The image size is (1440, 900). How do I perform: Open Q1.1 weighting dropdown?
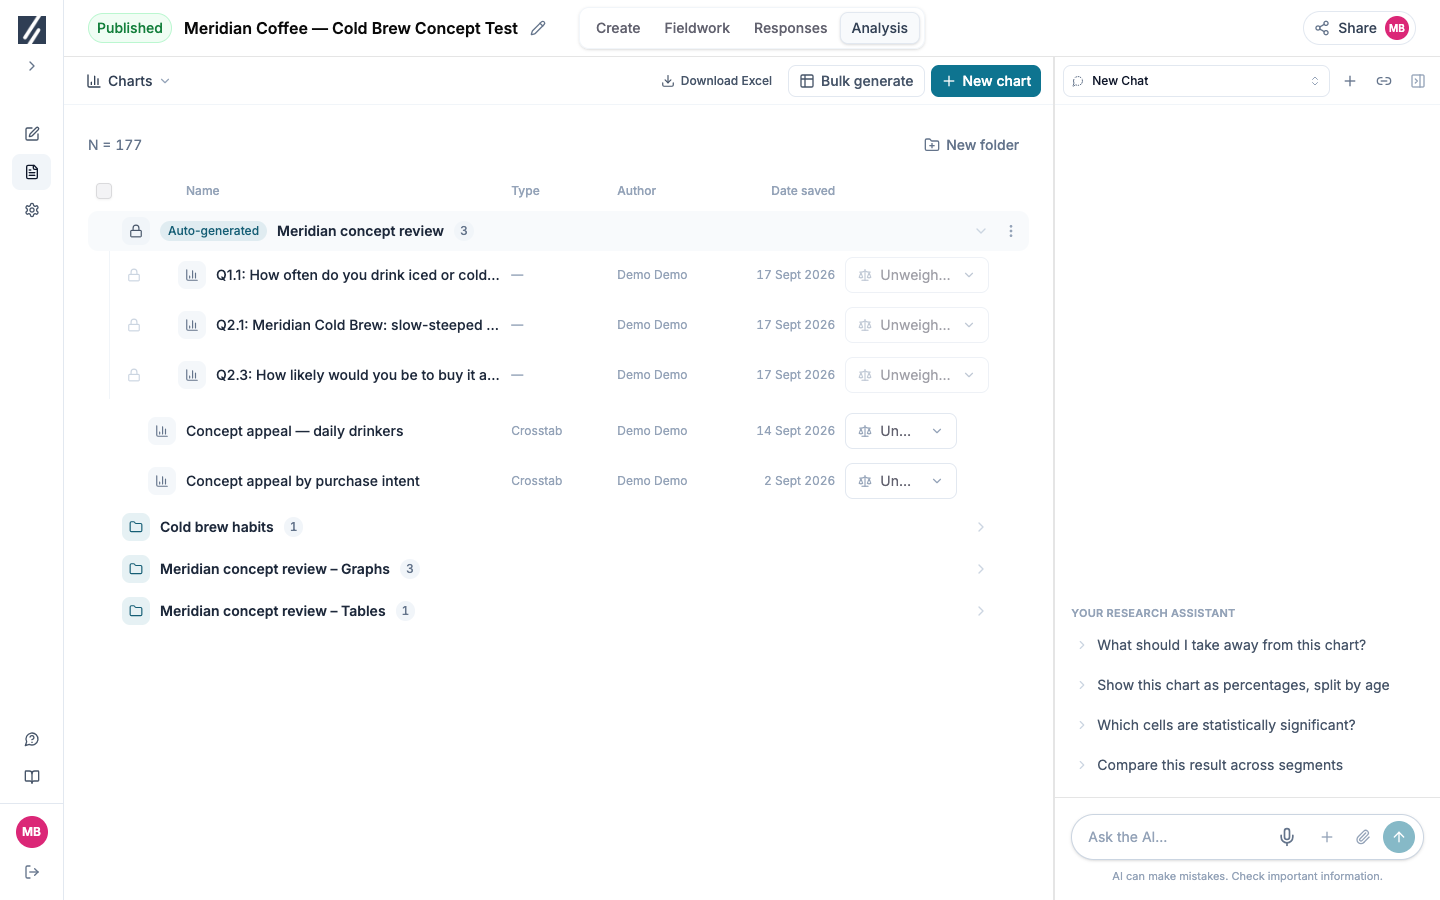coord(917,275)
